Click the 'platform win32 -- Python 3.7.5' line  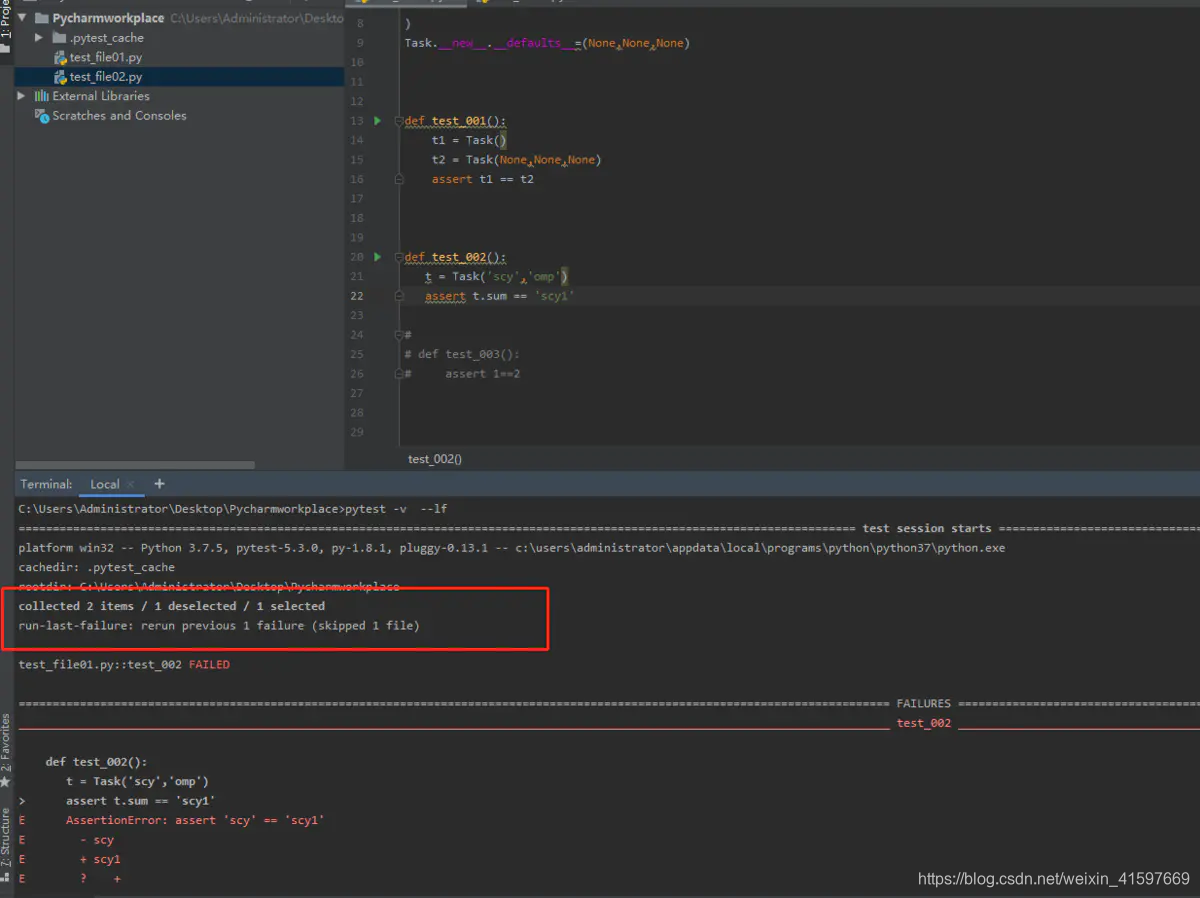[x=512, y=548]
